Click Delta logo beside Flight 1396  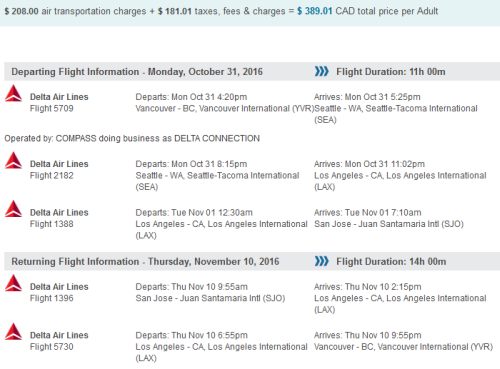pyautogui.click(x=13, y=283)
